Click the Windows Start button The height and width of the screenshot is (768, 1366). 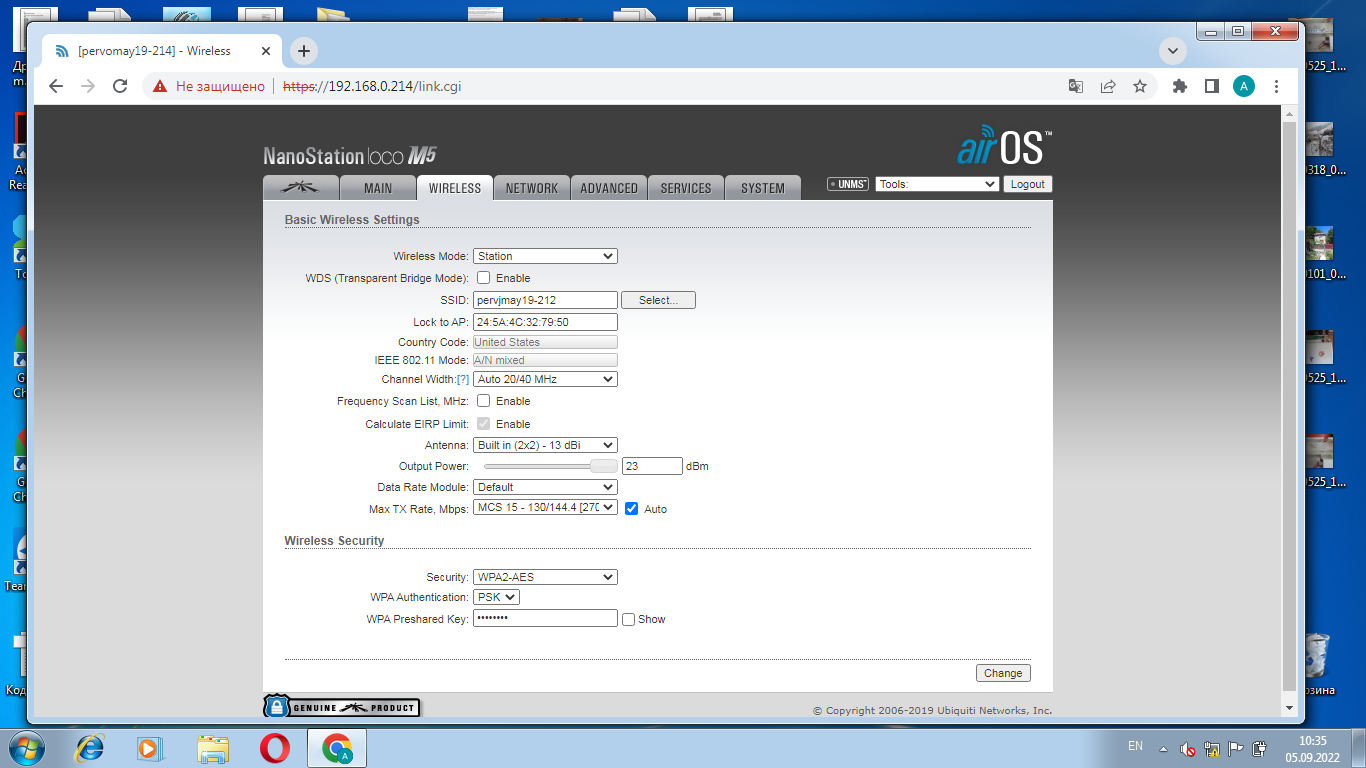point(28,747)
